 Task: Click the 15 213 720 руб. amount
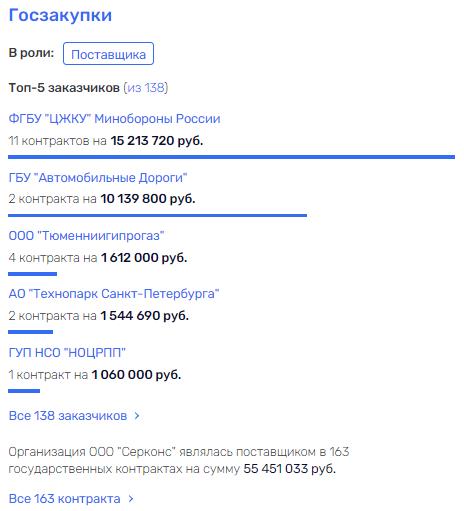[157, 141]
